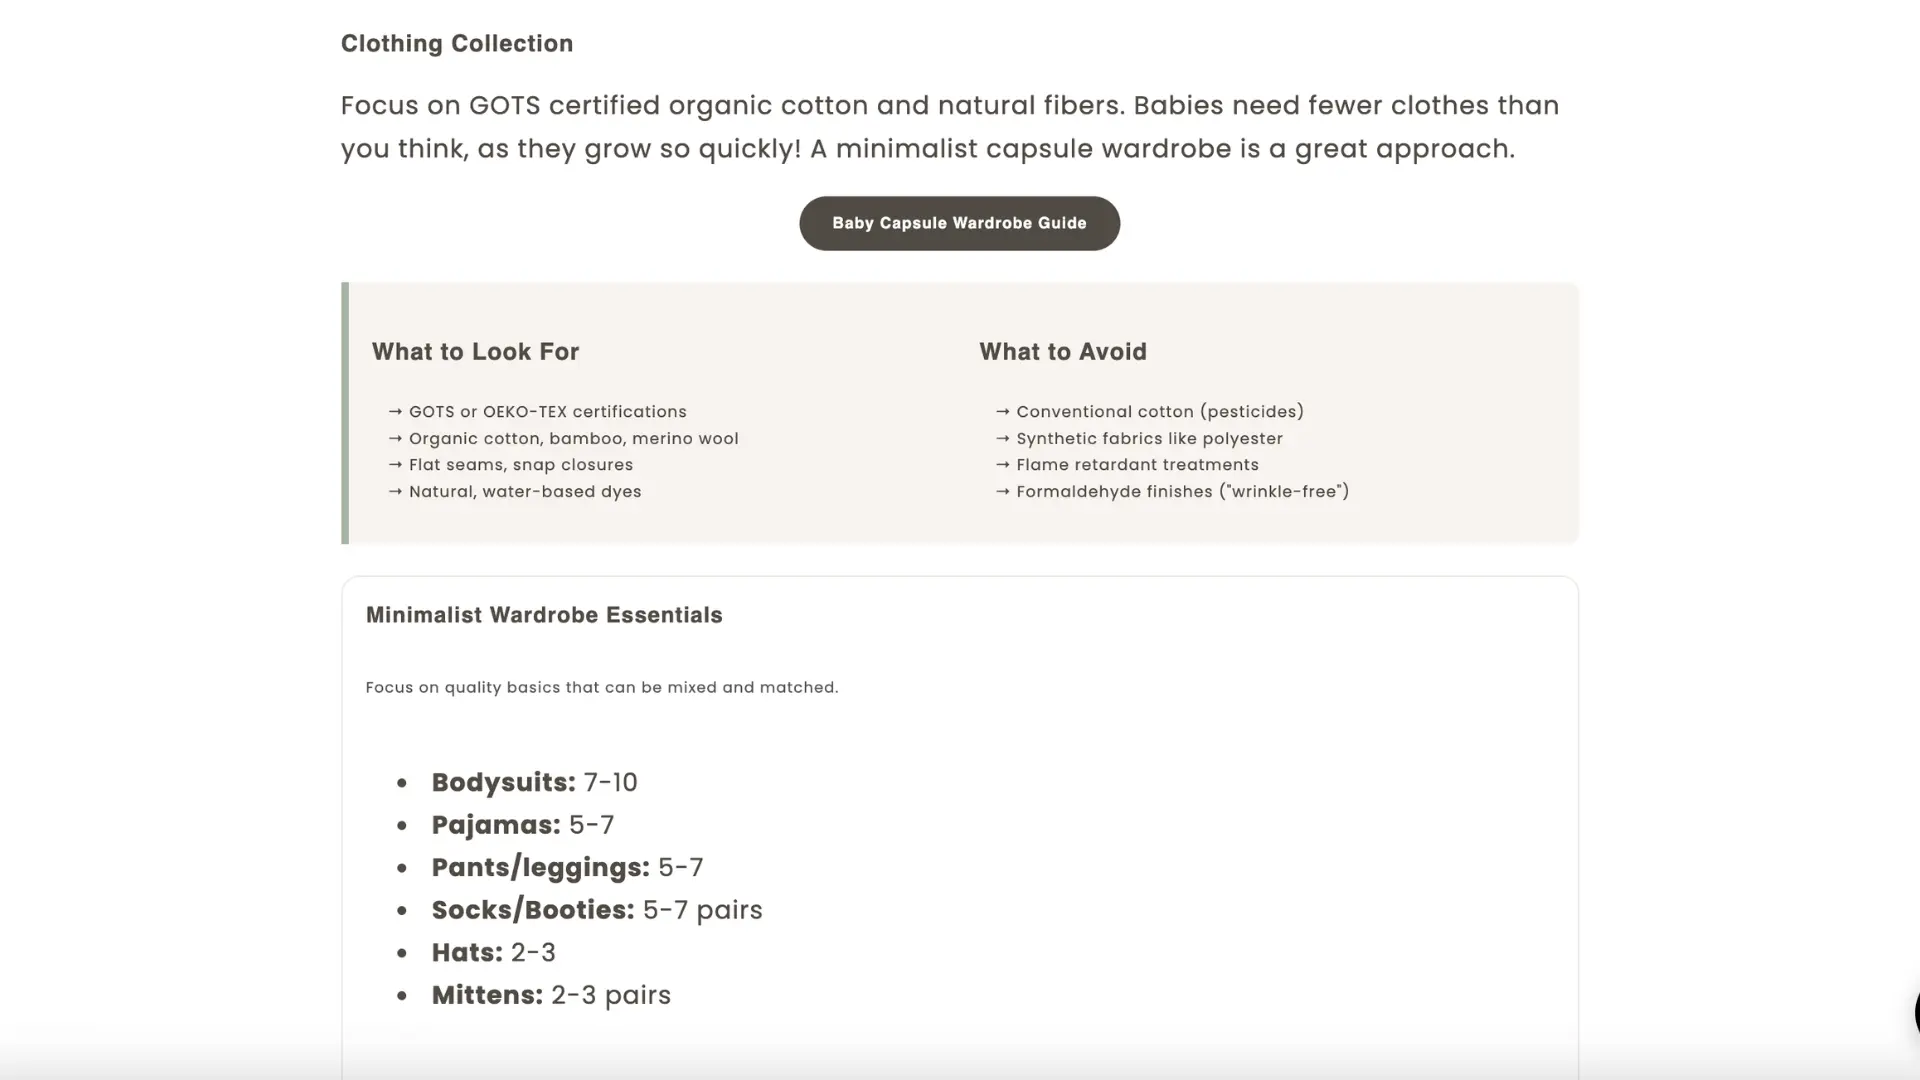Click arrow beside Flat seams, snap closures
The height and width of the screenshot is (1080, 1920).
pyautogui.click(x=395, y=465)
